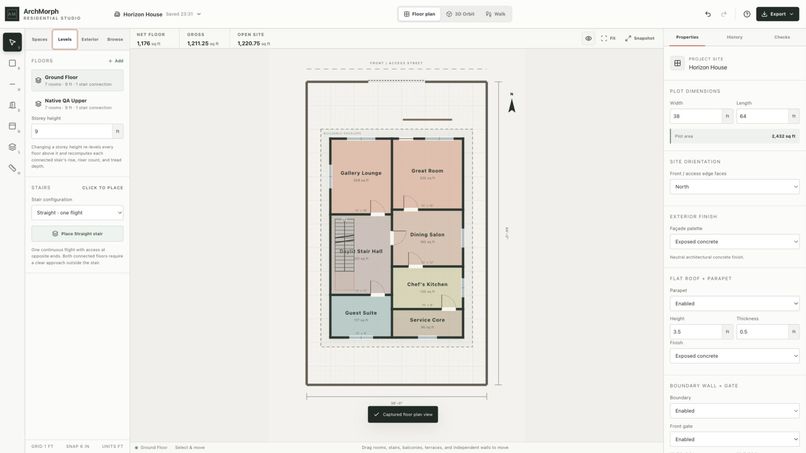The width and height of the screenshot is (806, 453).
Task: Select the Service Core room
Action: (427, 323)
